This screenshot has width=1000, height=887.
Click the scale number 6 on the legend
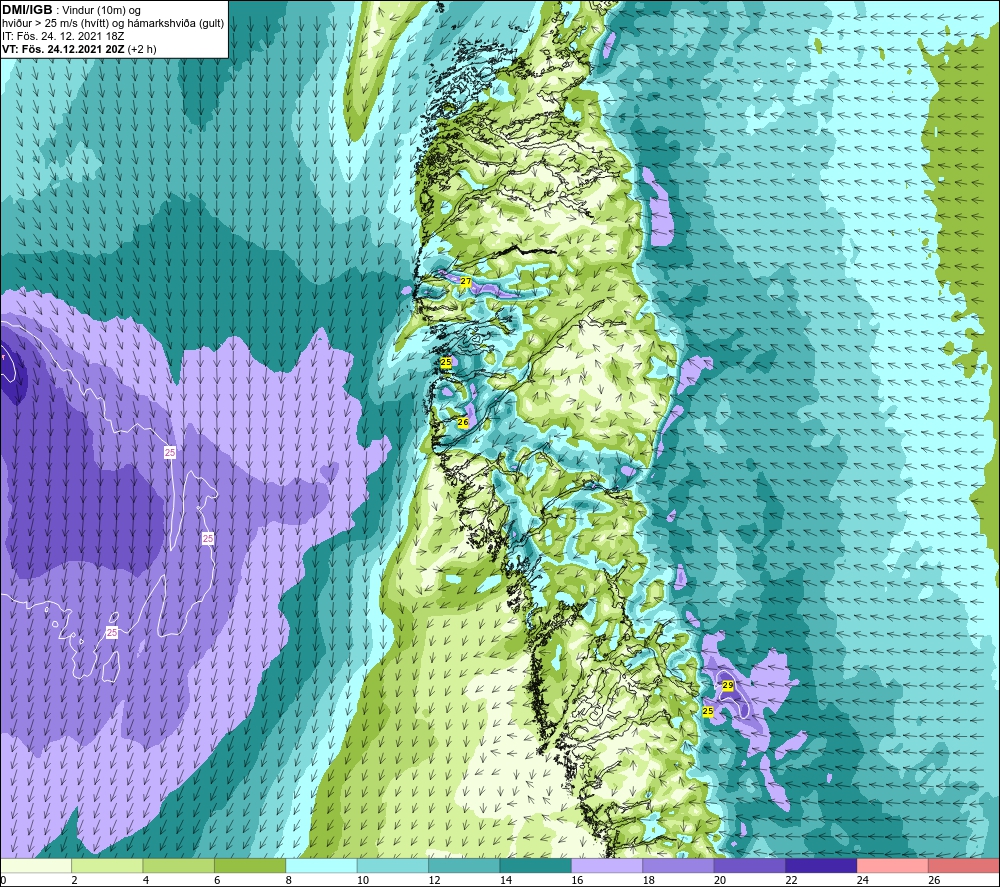coord(217,880)
